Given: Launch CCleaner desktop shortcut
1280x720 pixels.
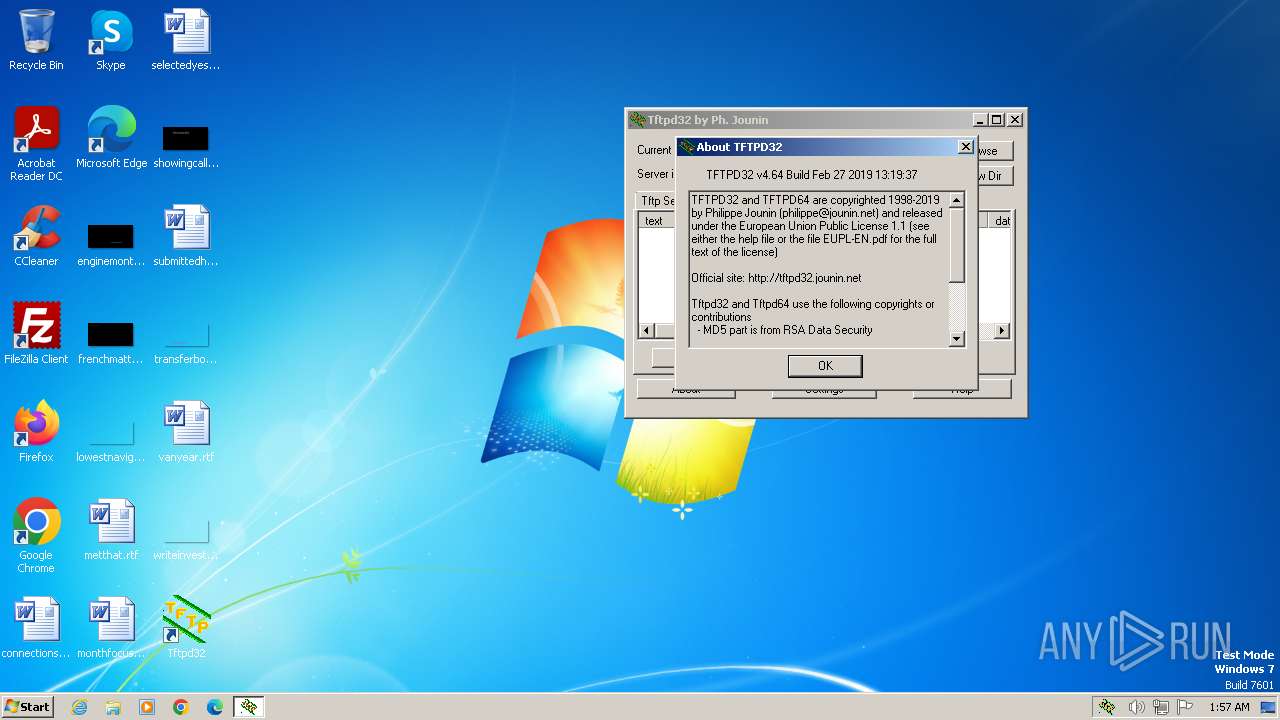Looking at the screenshot, I should pos(36,236).
